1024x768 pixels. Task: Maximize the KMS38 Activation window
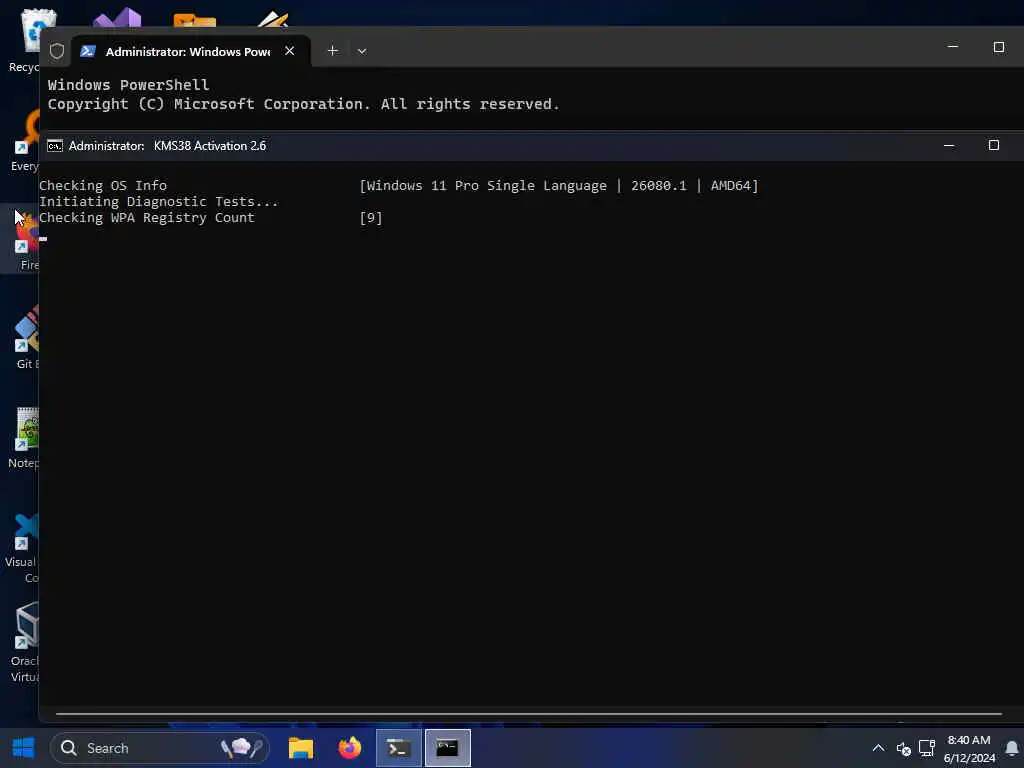pos(993,146)
